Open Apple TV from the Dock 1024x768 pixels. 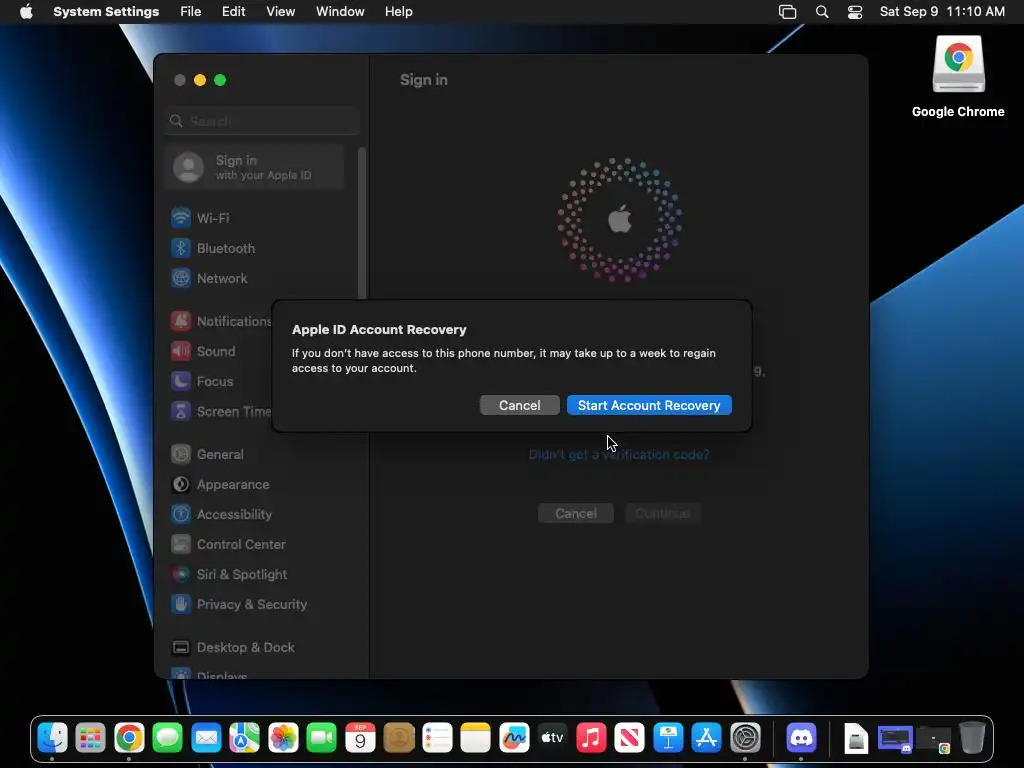[552, 738]
